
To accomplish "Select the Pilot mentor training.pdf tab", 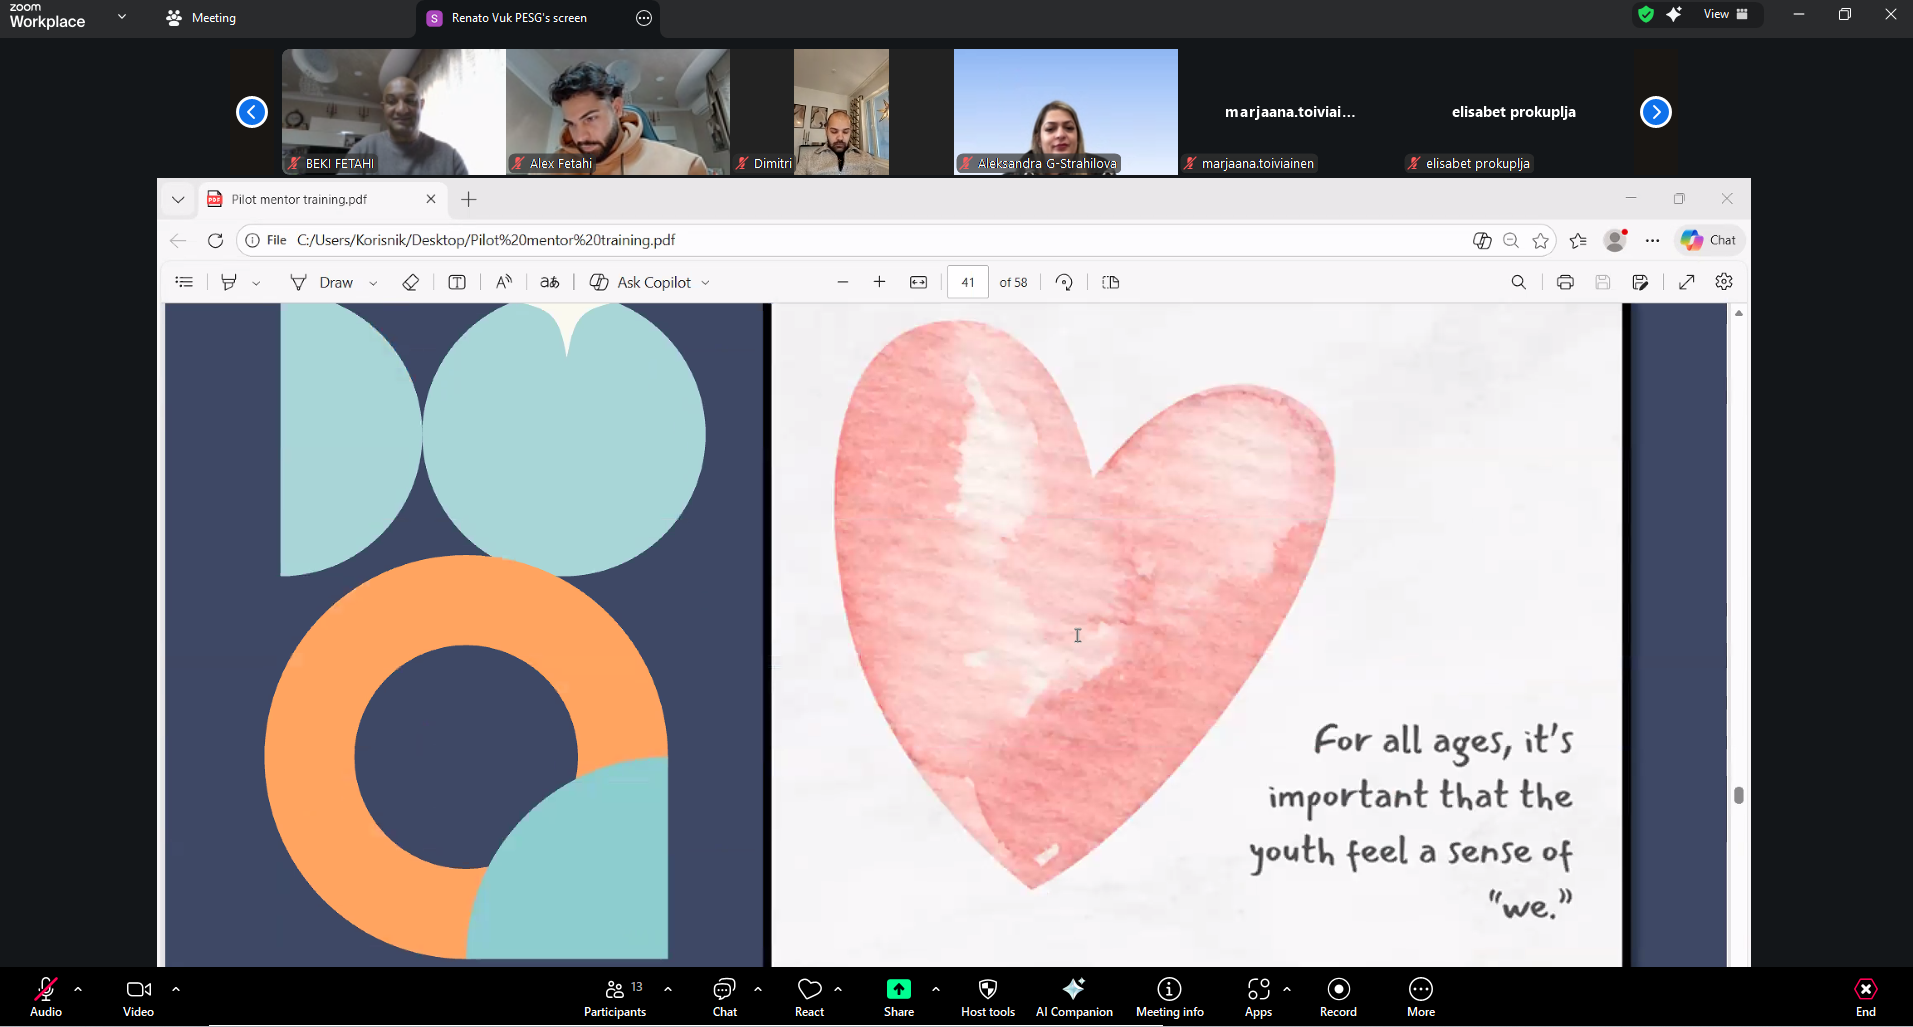I will click(300, 199).
